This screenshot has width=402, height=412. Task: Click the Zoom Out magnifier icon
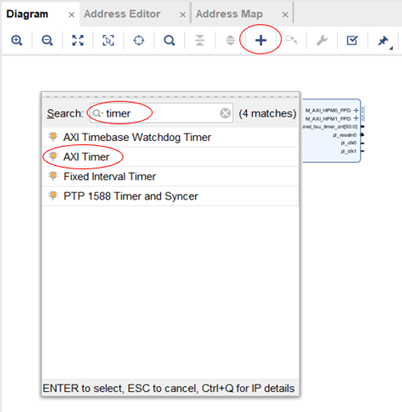click(47, 40)
